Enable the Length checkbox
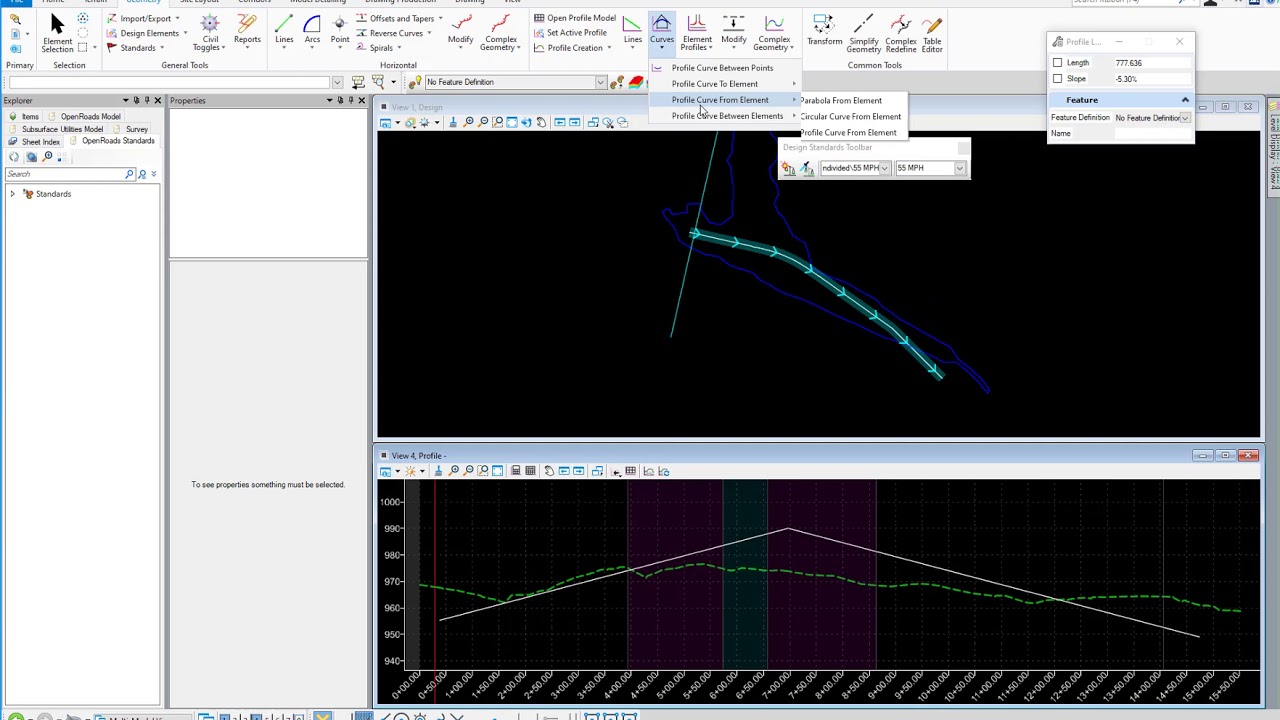The image size is (1280, 720). click(1057, 63)
